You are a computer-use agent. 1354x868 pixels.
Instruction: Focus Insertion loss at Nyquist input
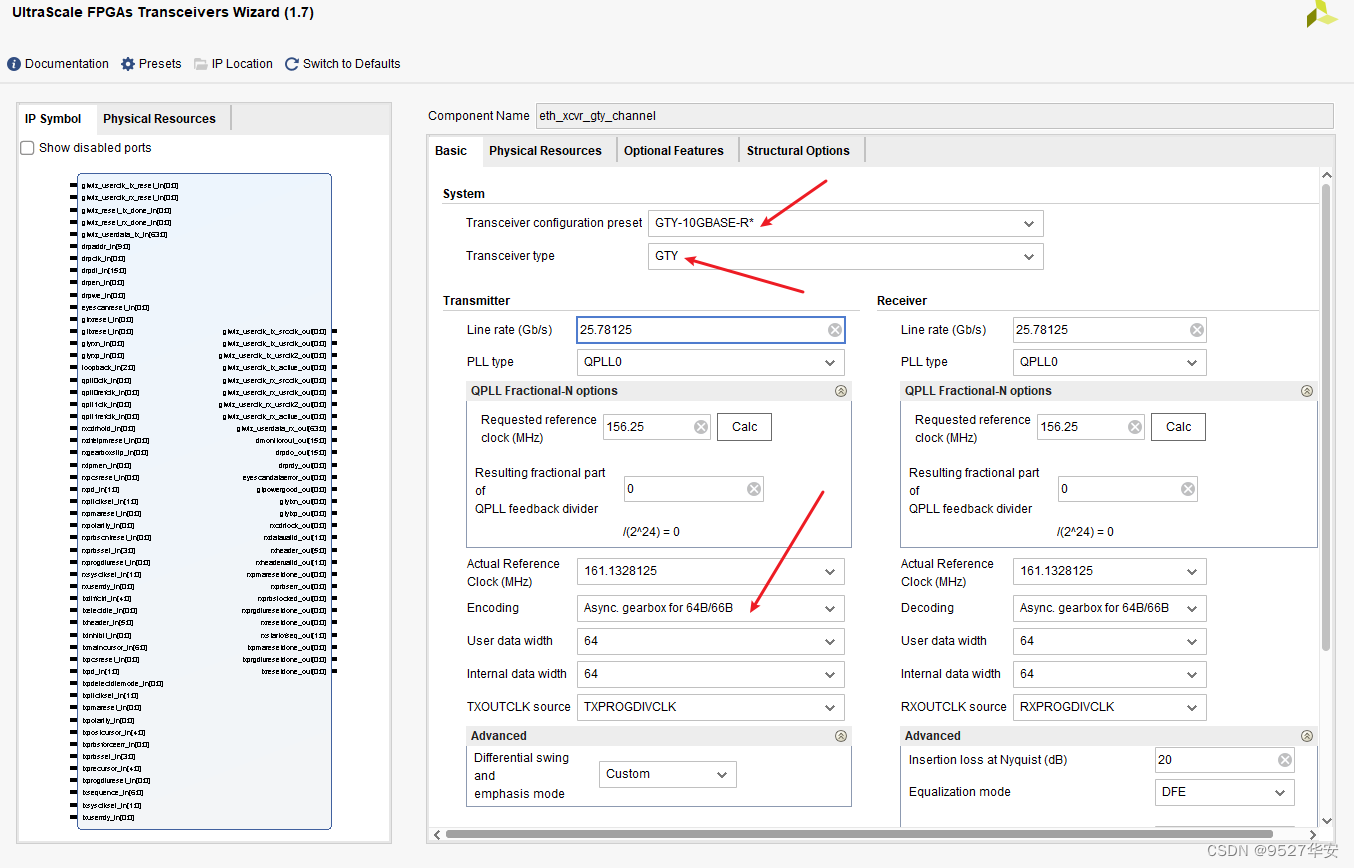click(x=1225, y=760)
